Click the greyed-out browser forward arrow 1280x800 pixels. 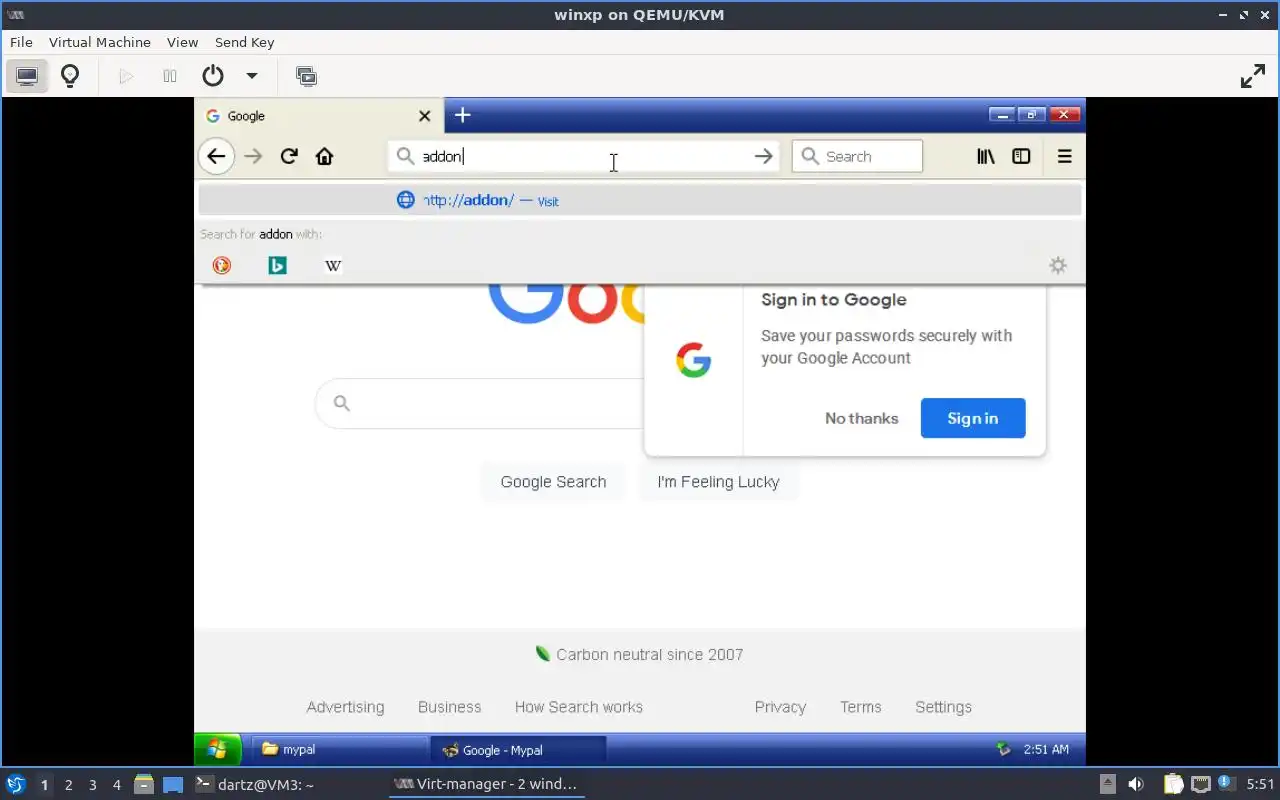point(253,156)
